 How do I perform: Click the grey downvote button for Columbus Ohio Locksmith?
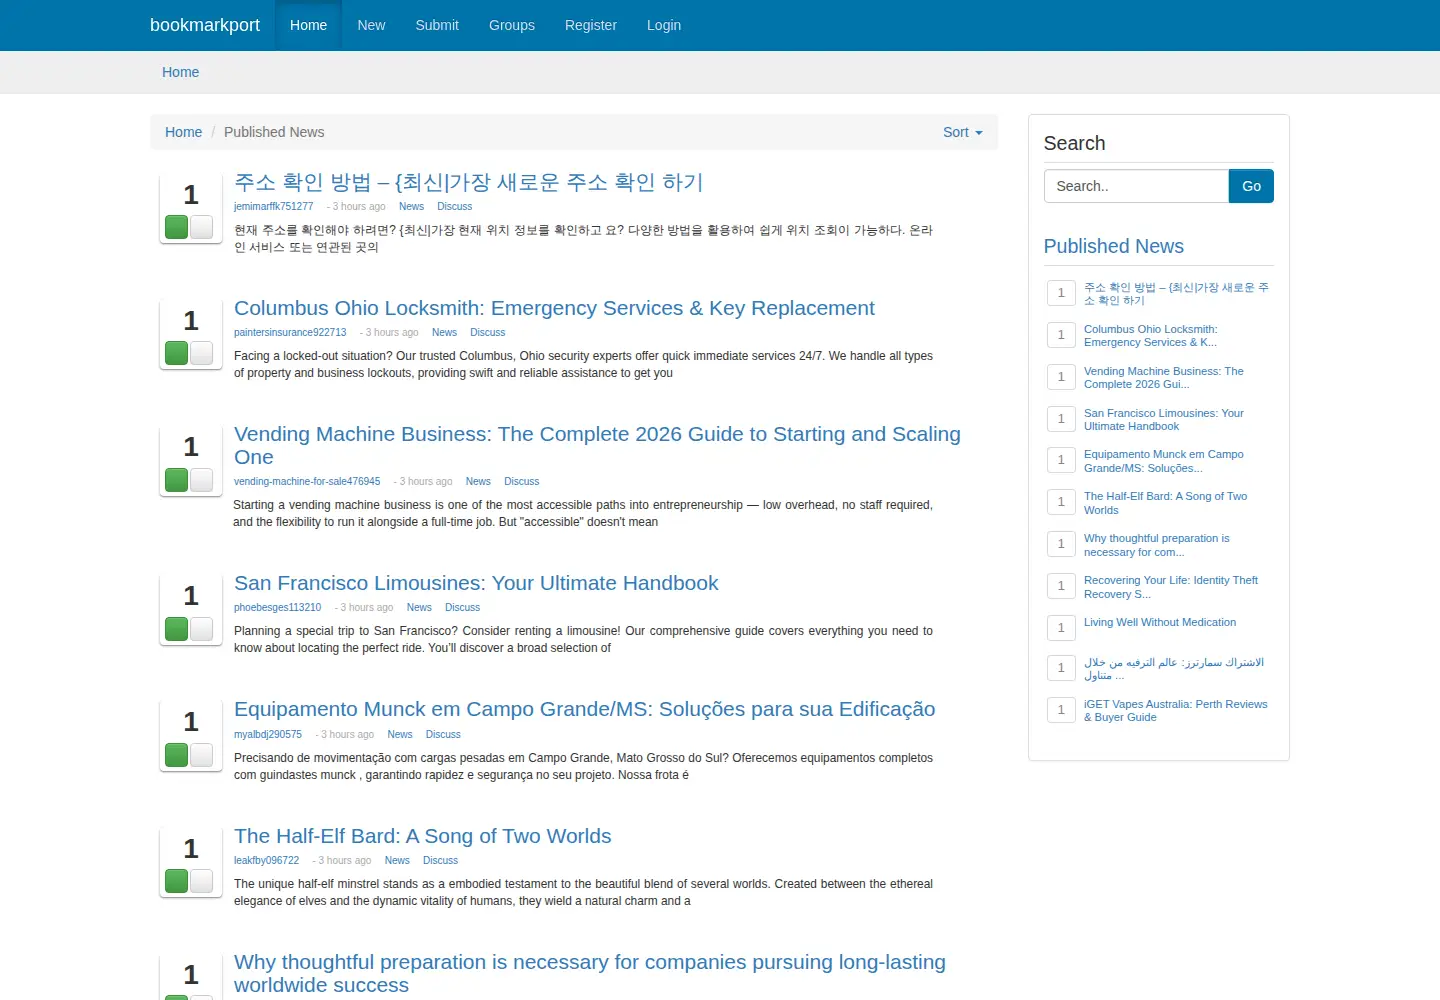(202, 353)
